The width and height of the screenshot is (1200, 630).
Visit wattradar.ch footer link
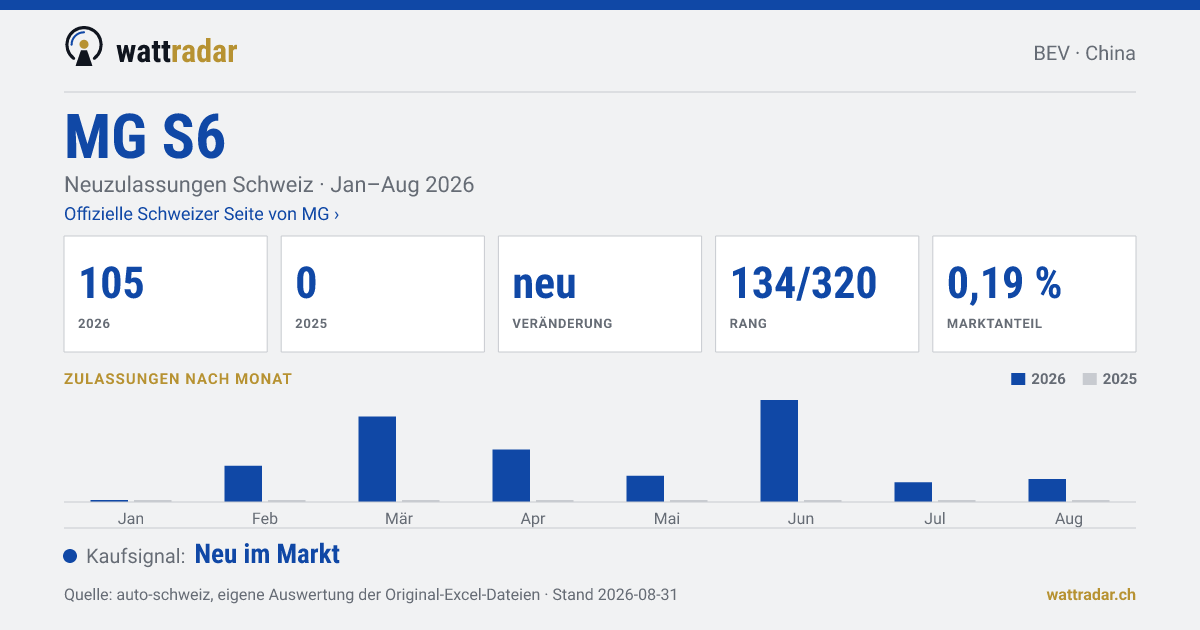click(1091, 594)
